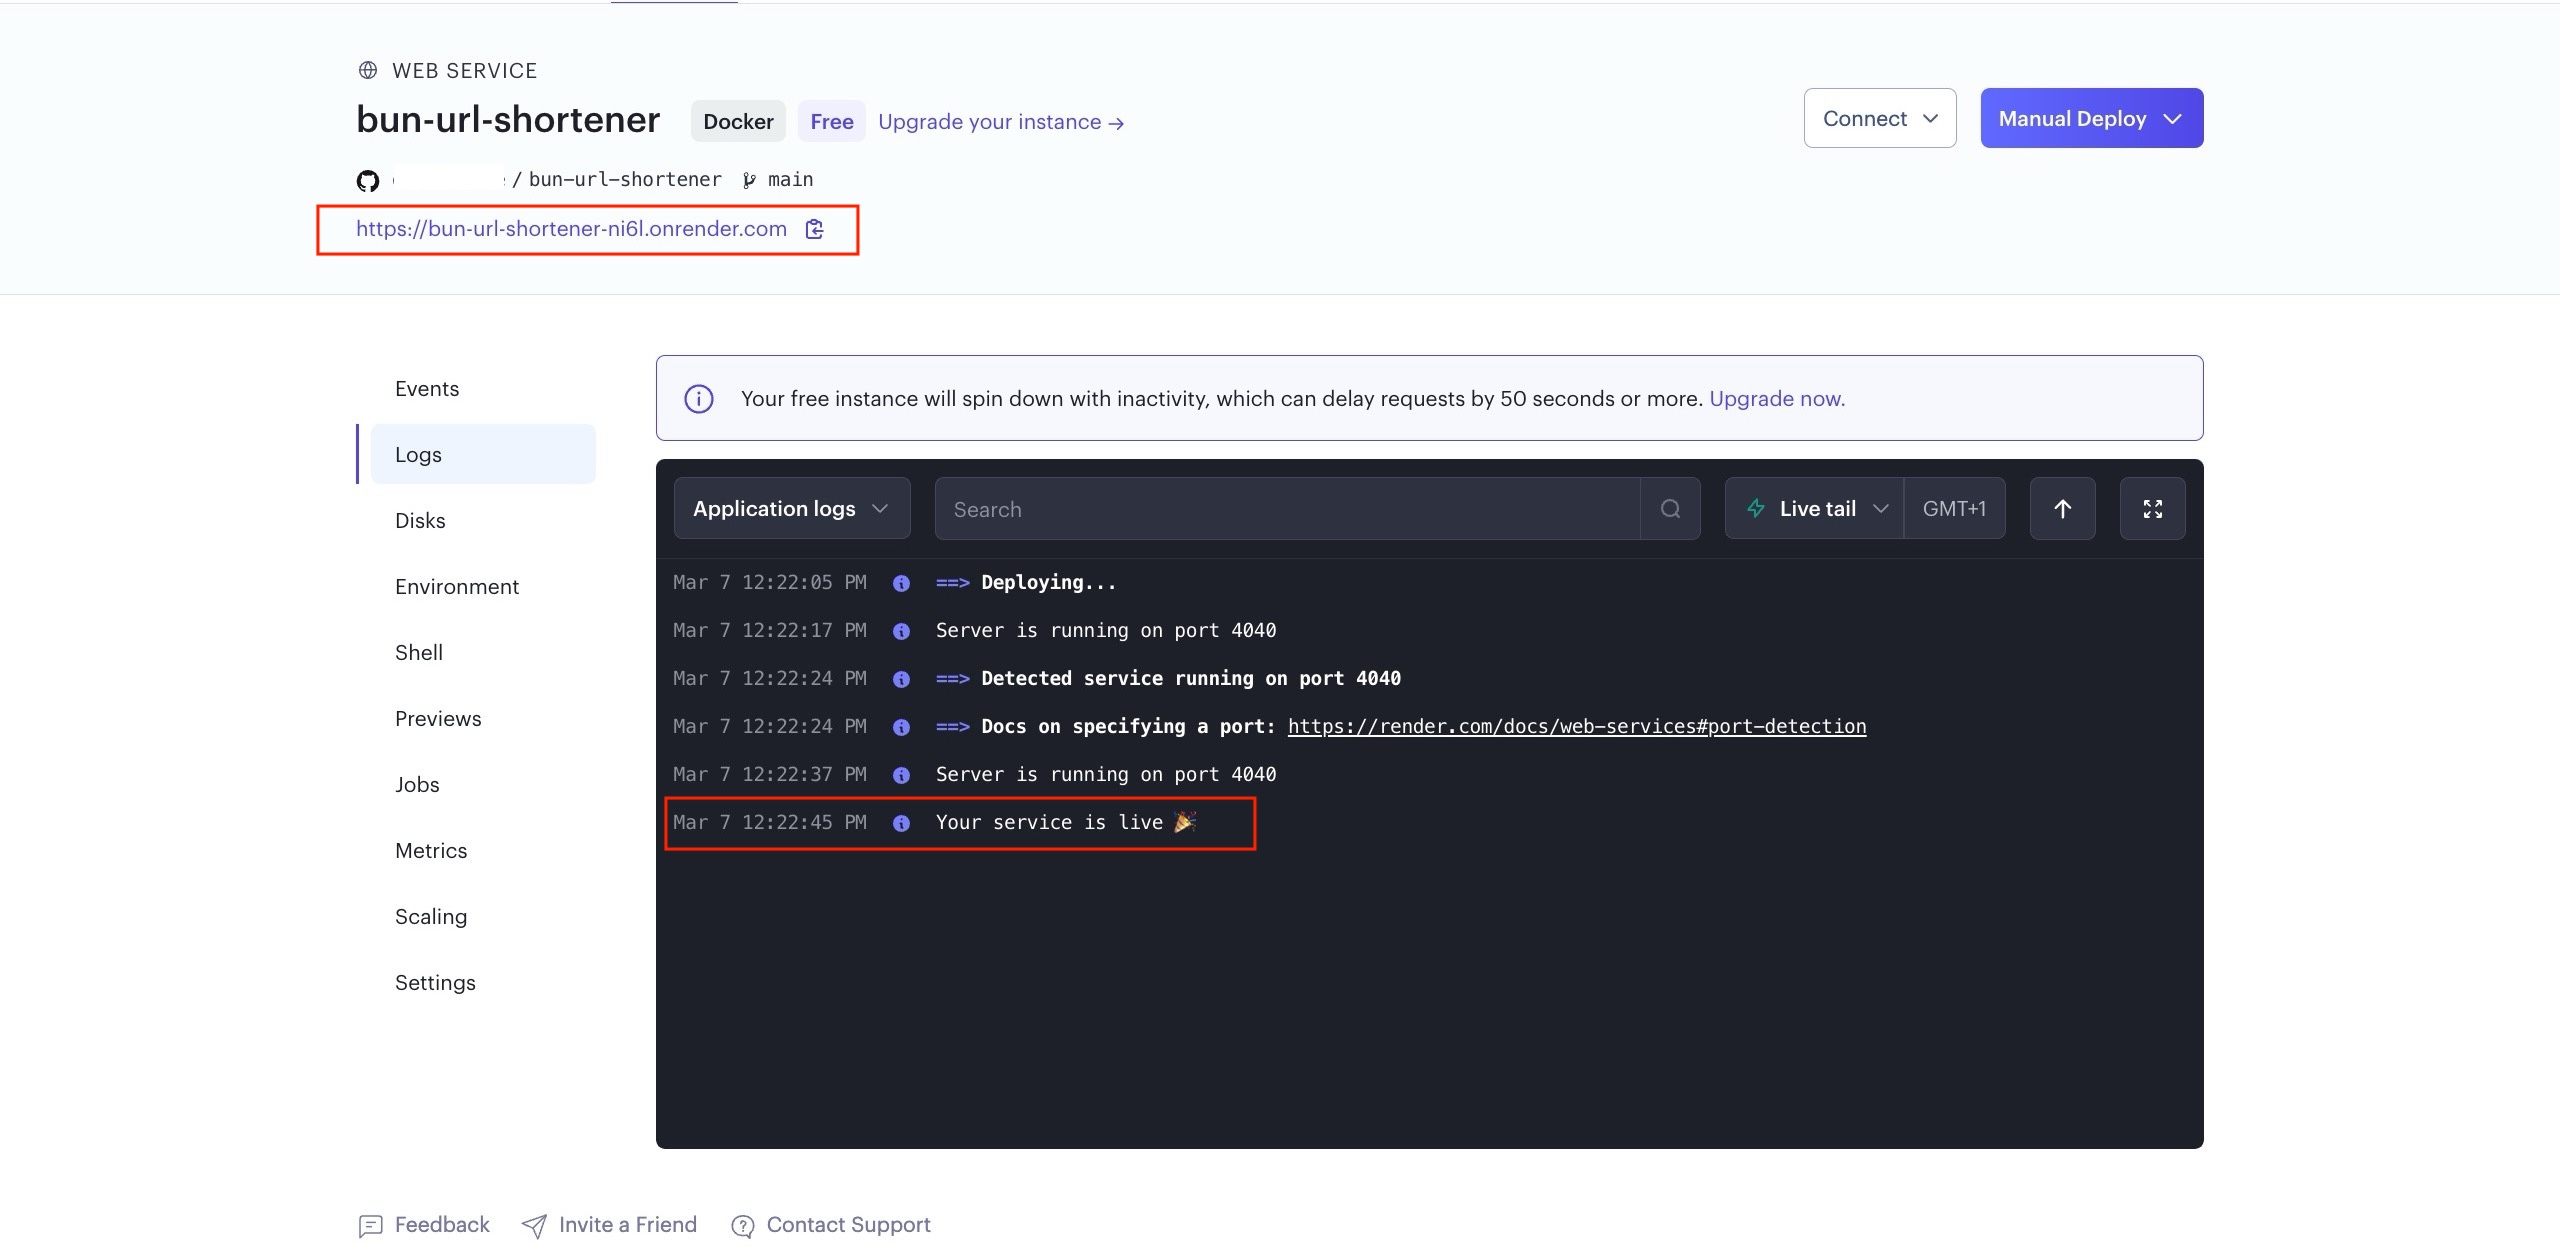Open the render.com port-detection docs link
2560x1249 pixels.
pos(1577,727)
